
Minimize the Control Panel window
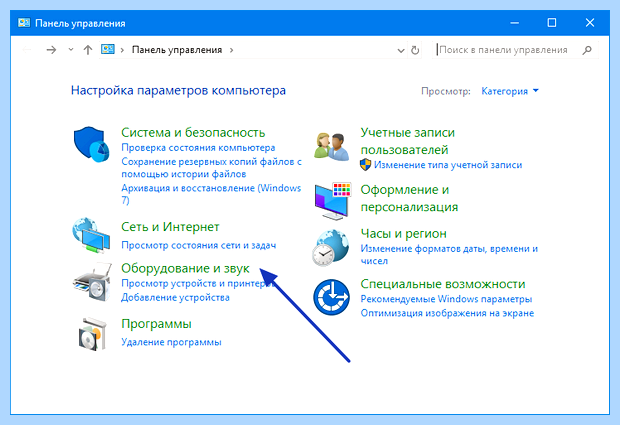(x=514, y=23)
